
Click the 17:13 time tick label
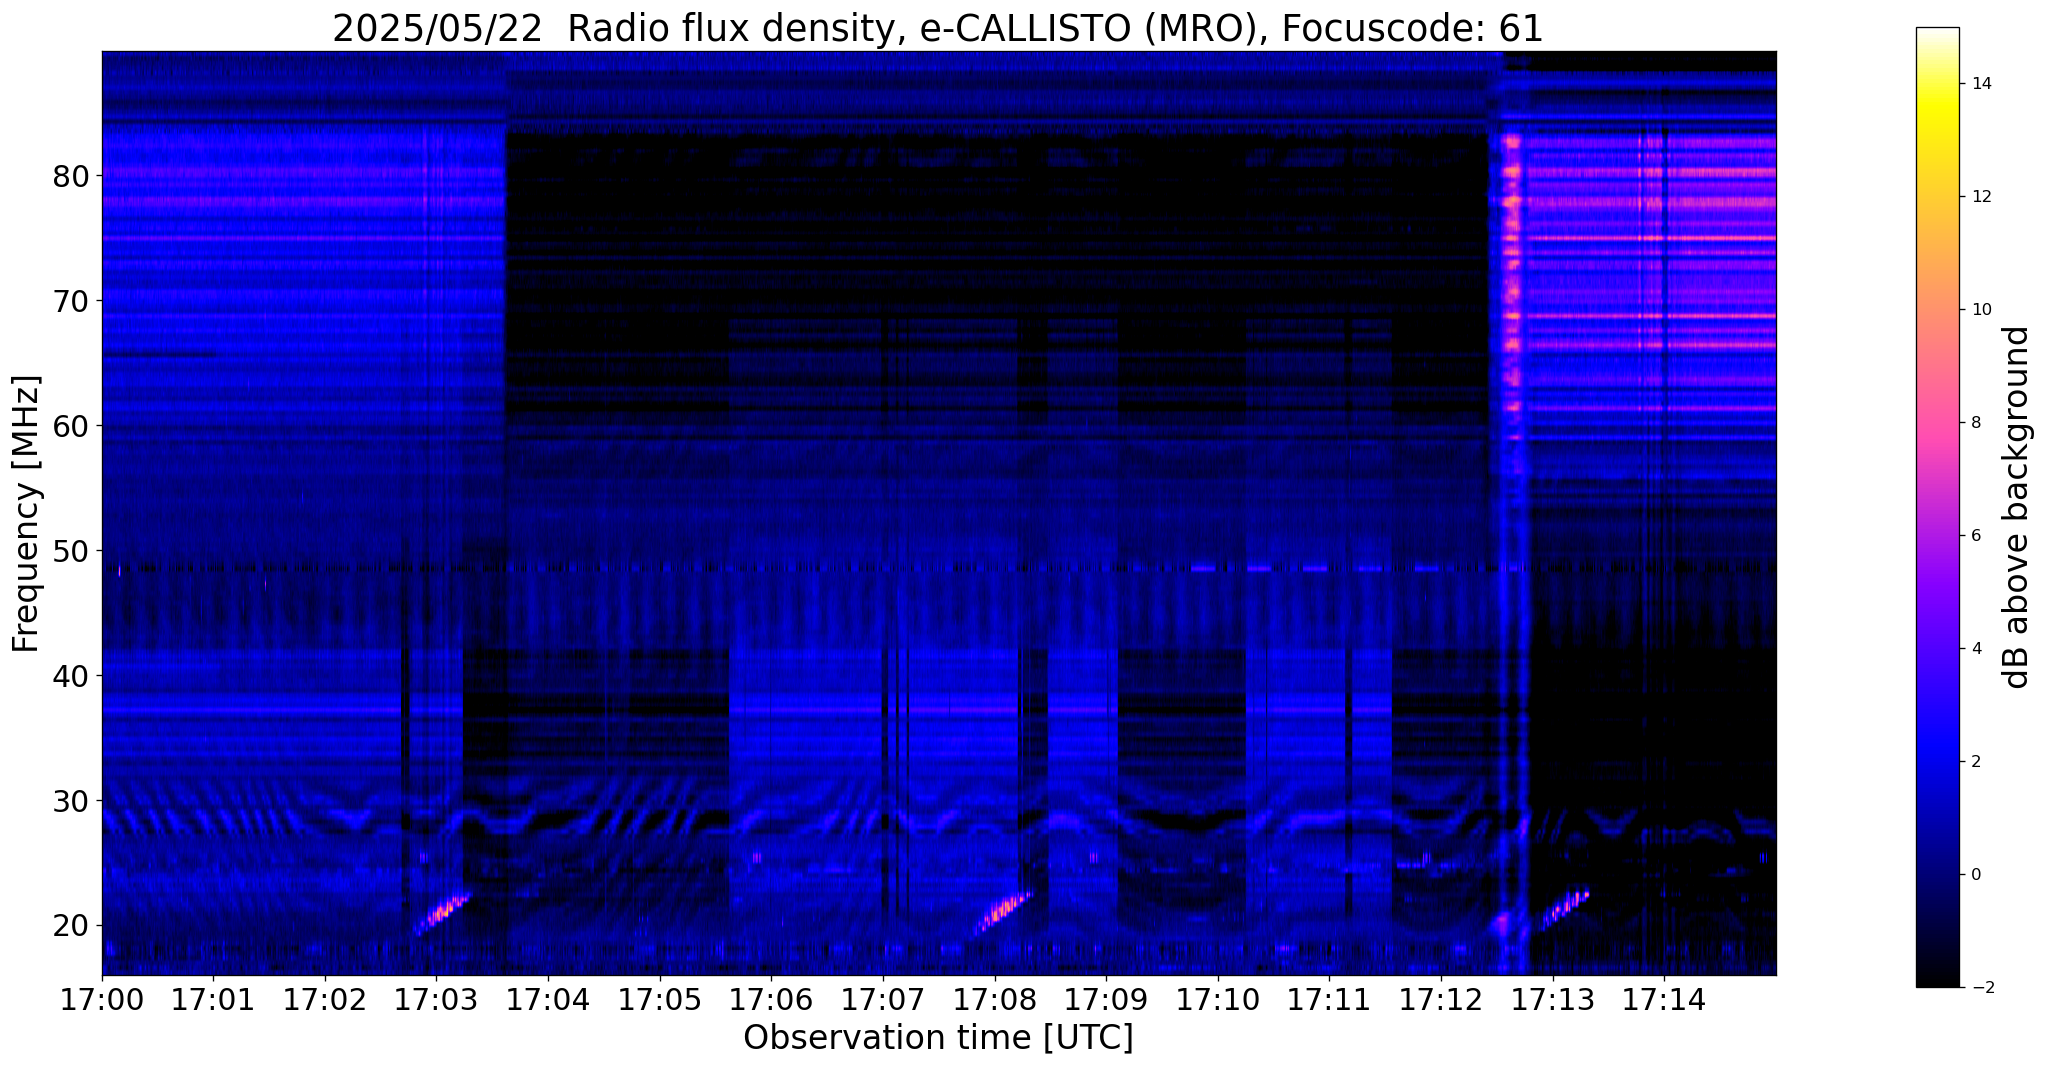(x=1552, y=1000)
